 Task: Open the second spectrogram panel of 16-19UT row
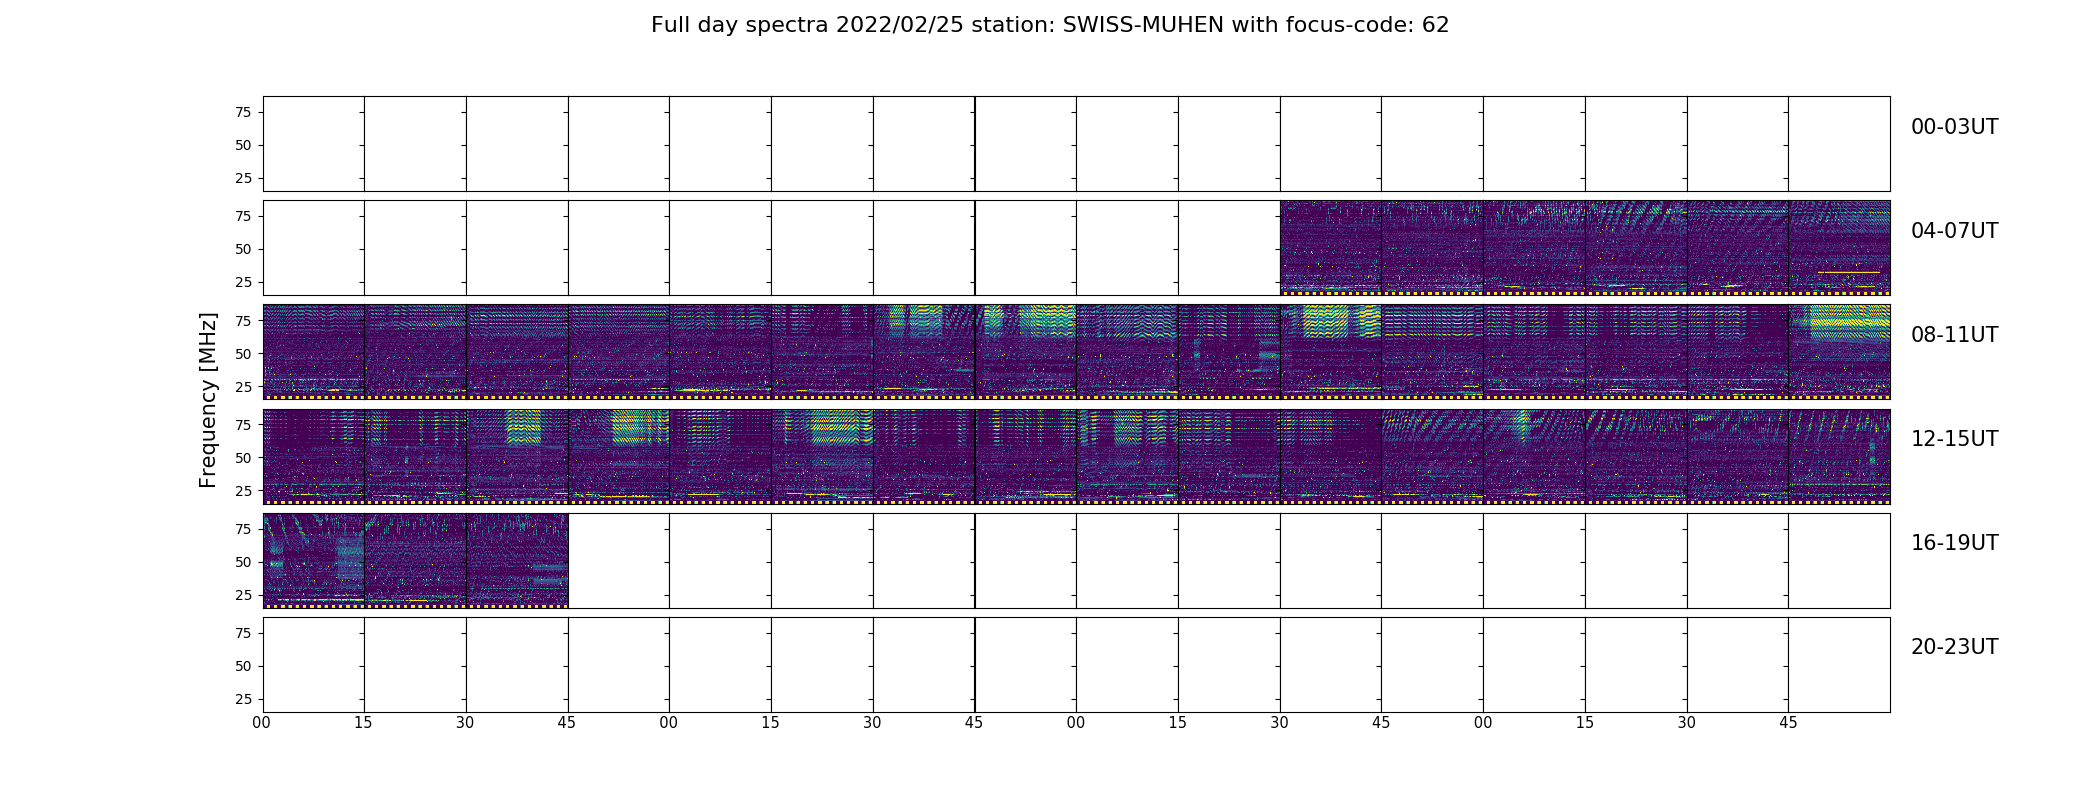(416, 561)
